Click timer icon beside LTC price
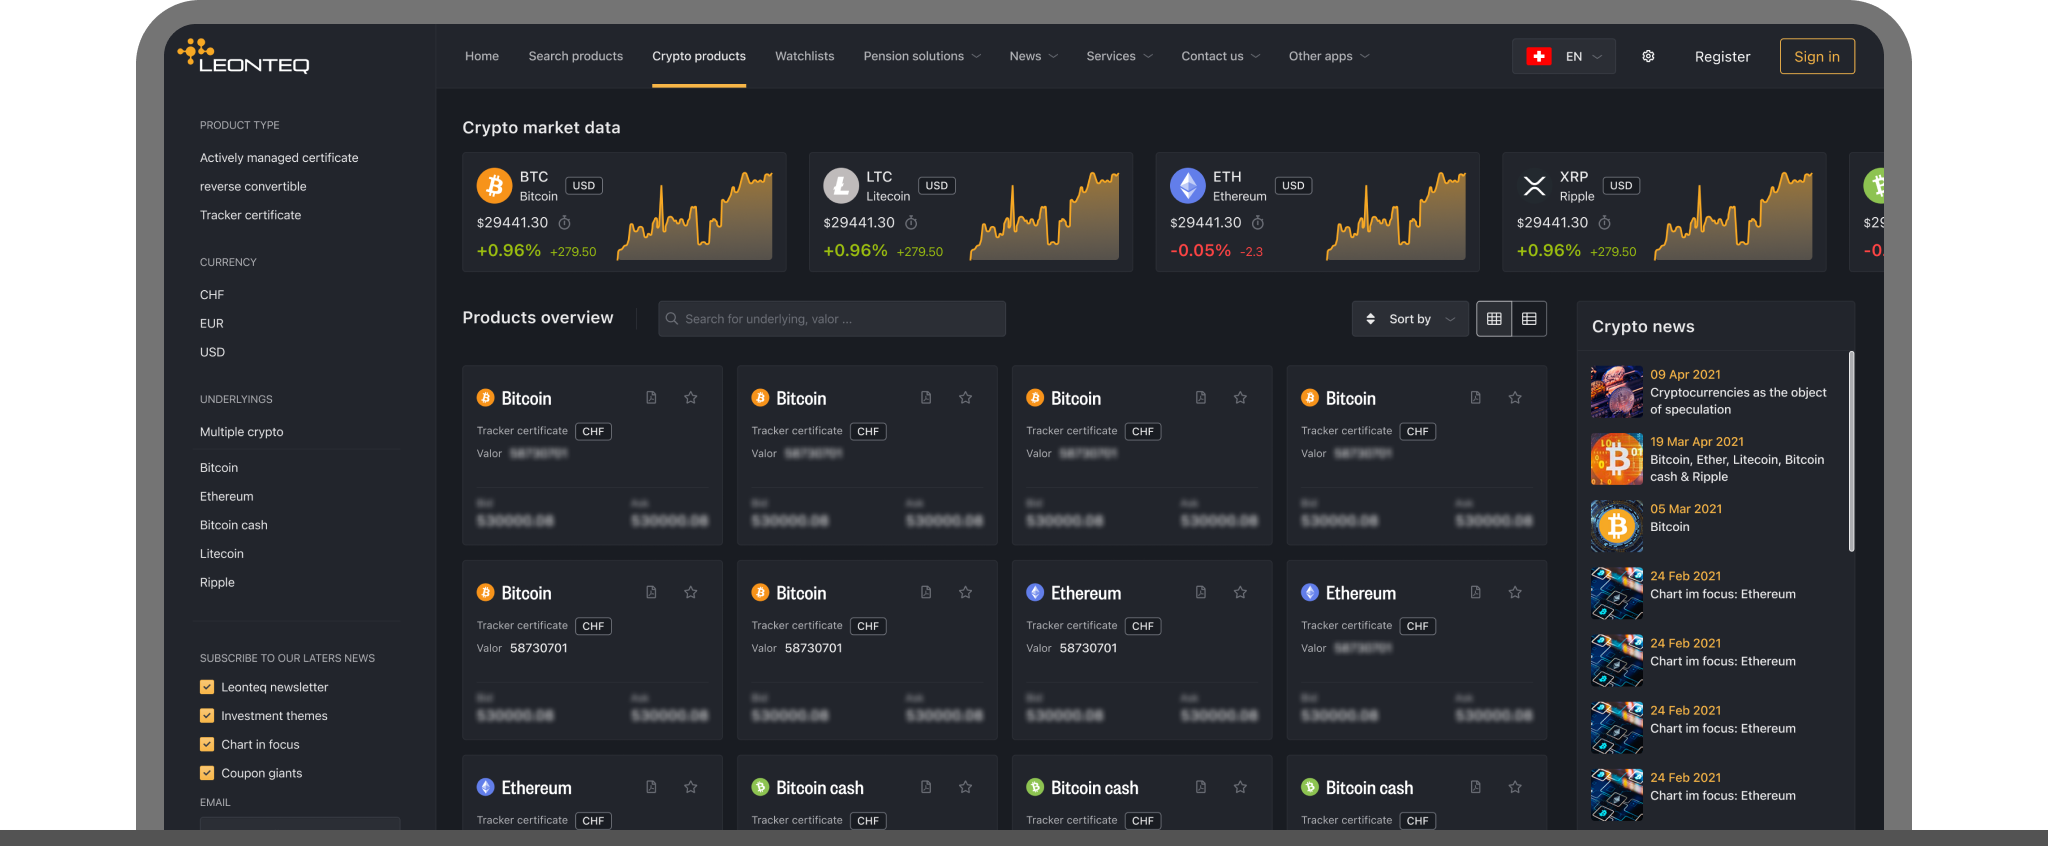The width and height of the screenshot is (2048, 846). (x=911, y=223)
